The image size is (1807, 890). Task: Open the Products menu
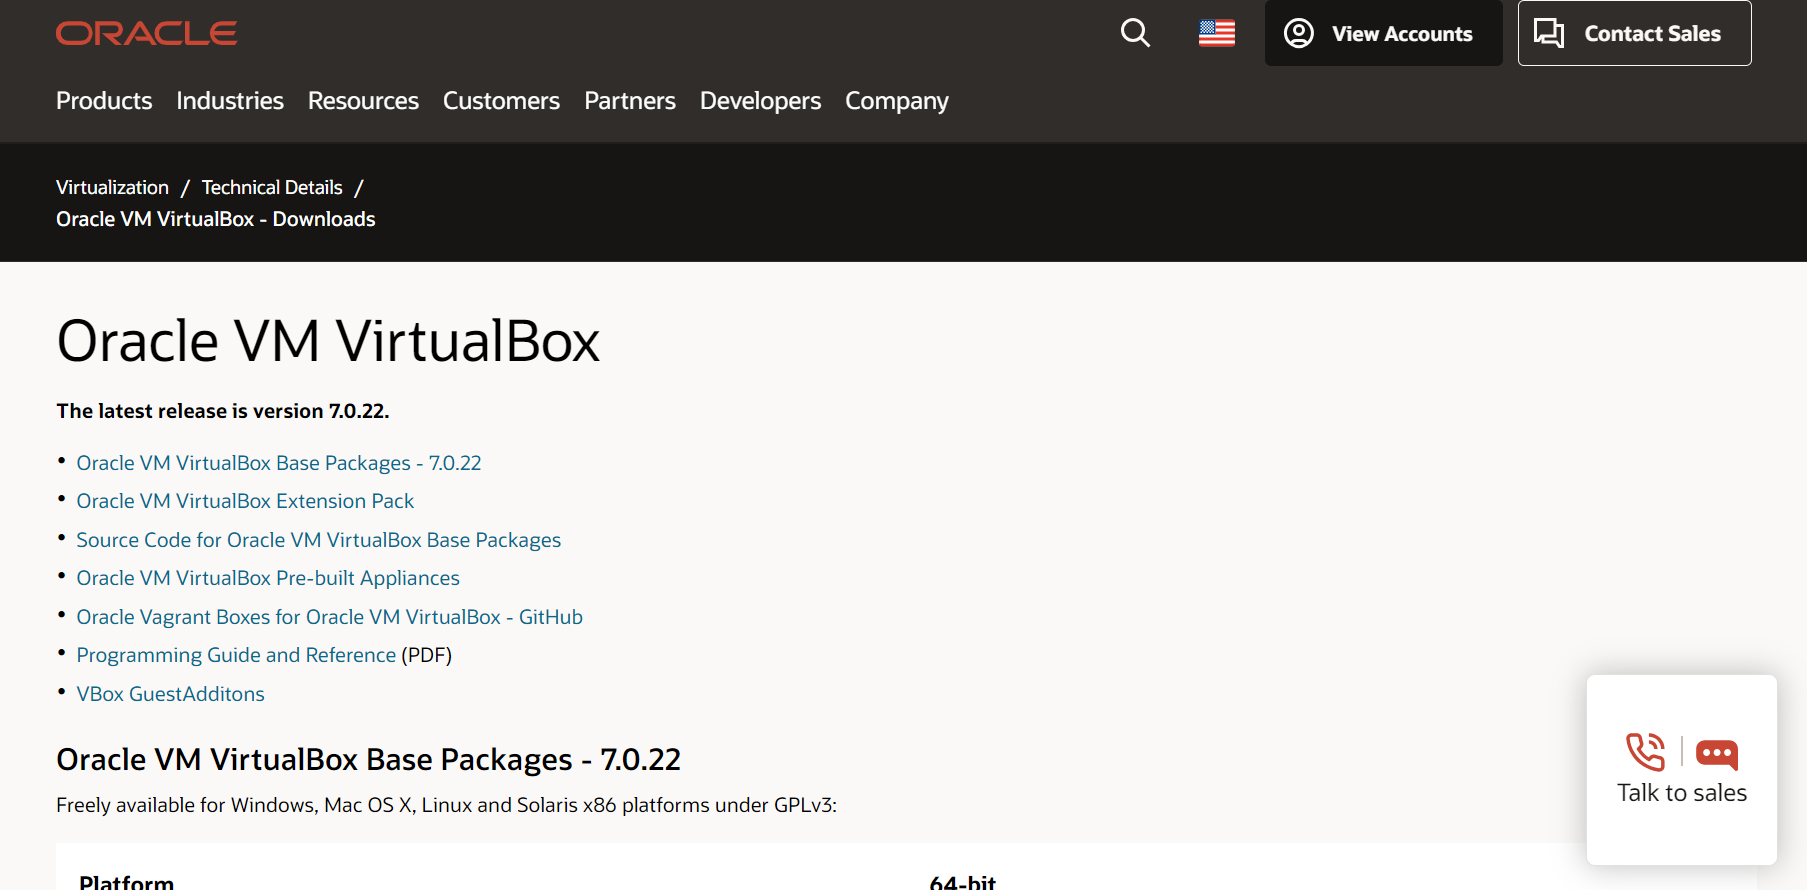coord(104,101)
